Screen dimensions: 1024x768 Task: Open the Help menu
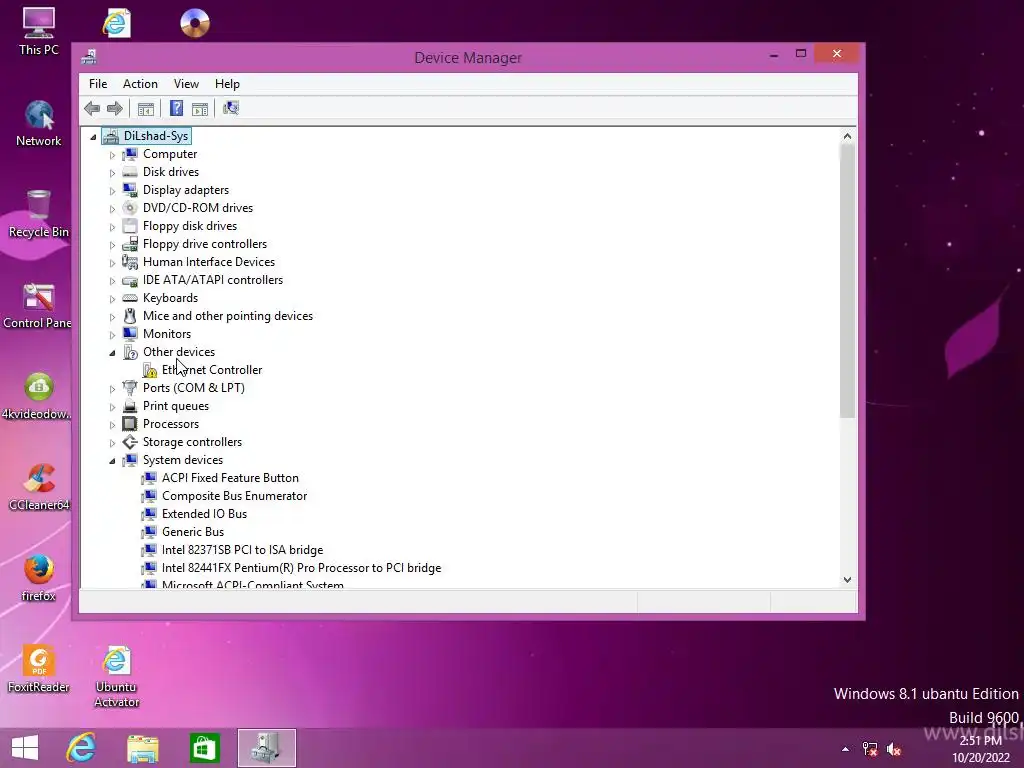[227, 84]
